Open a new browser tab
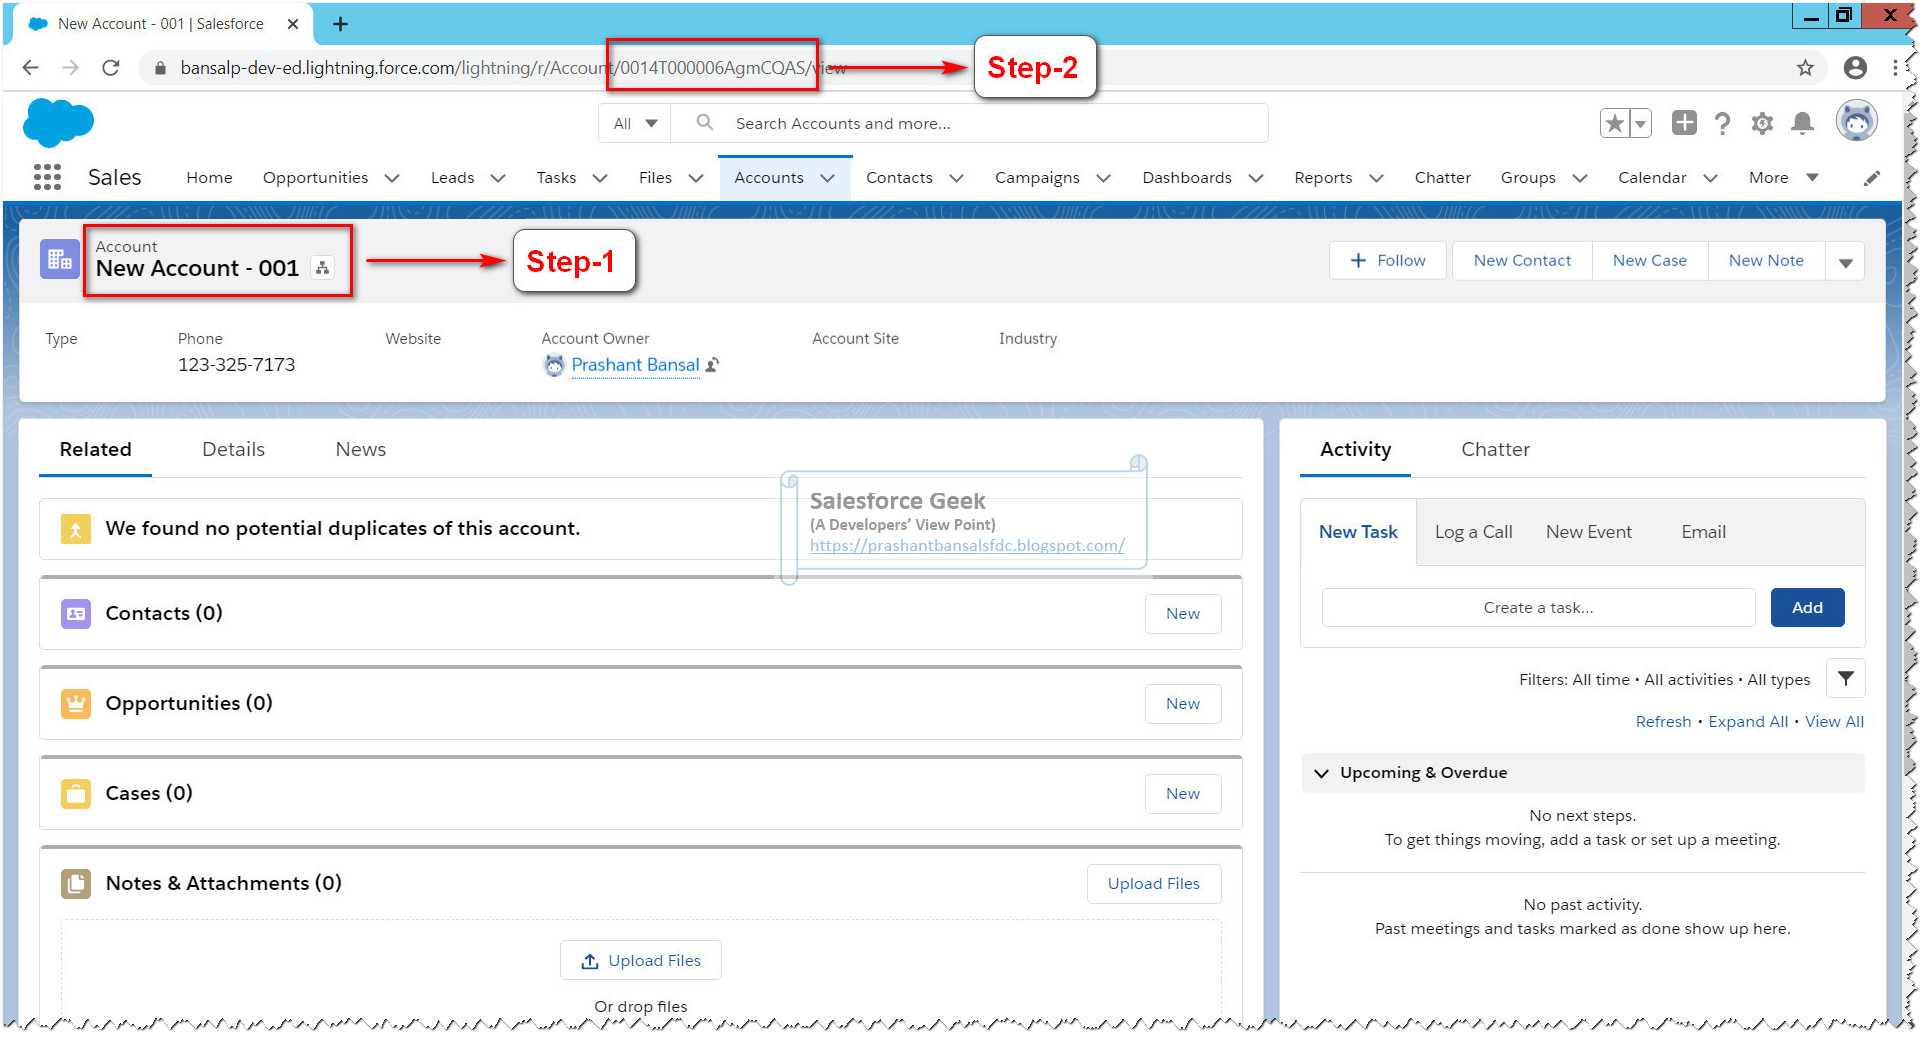This screenshot has width=1927, height=1039. click(340, 24)
